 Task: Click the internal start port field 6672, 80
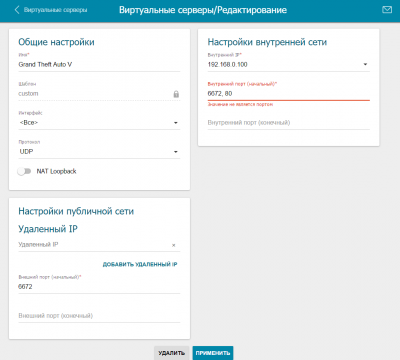click(x=289, y=94)
